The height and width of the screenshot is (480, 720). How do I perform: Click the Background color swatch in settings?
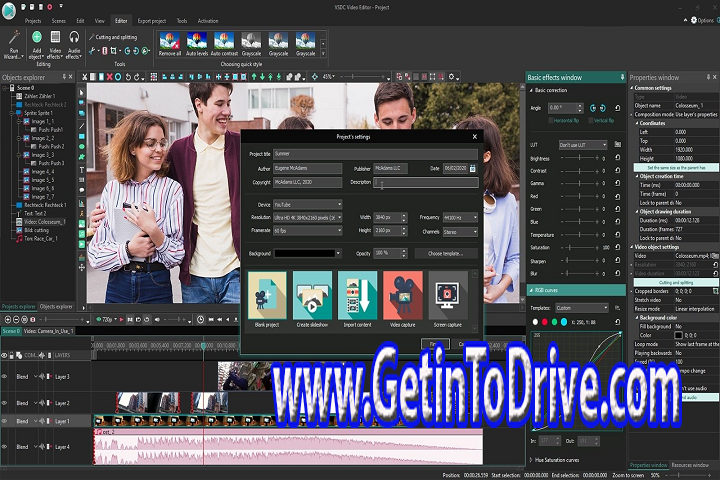[307, 253]
